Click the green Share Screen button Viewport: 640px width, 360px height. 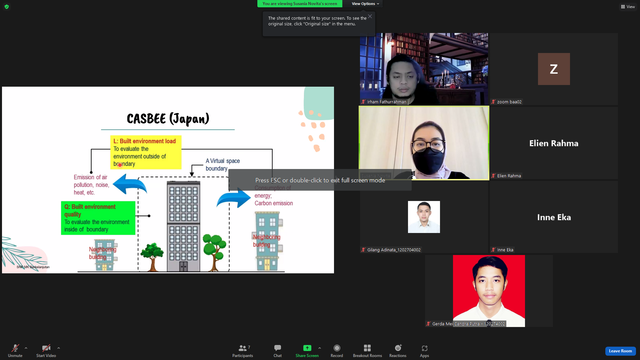307,350
